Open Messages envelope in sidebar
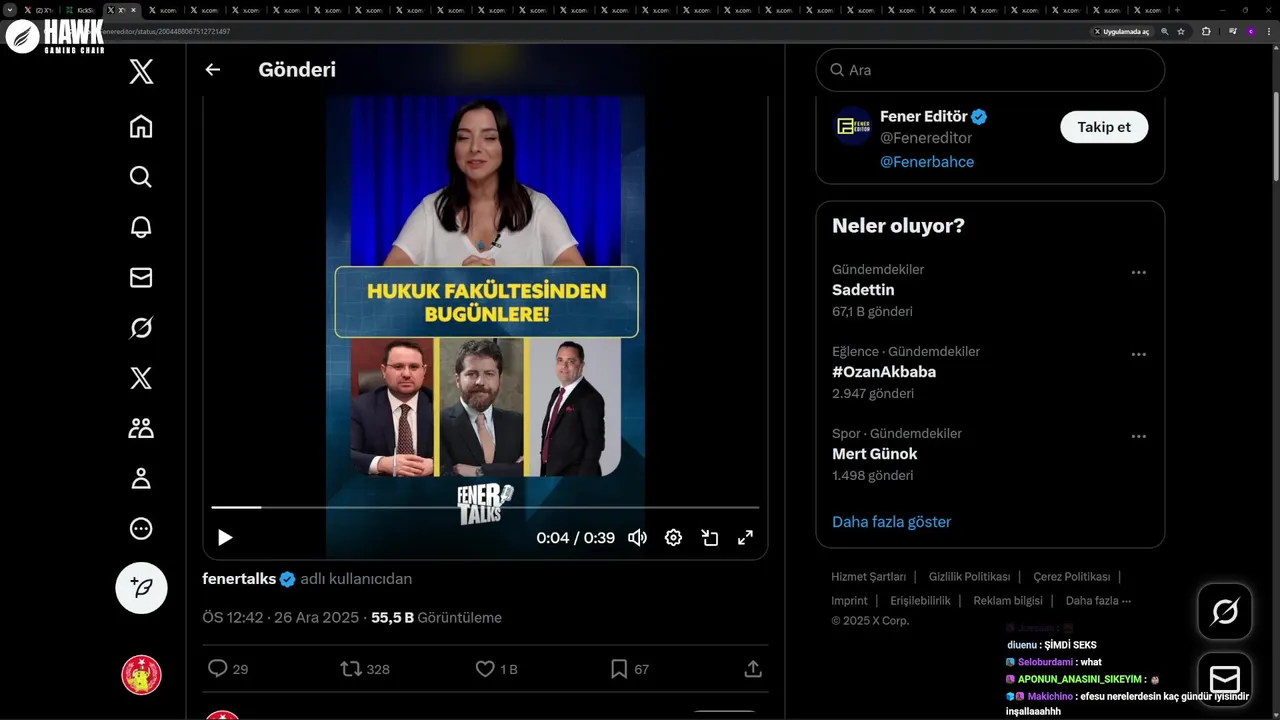 point(141,277)
